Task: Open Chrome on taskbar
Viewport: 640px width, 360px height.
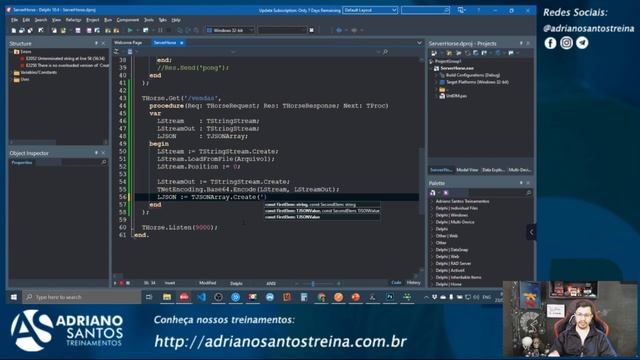Action: [x=321, y=297]
